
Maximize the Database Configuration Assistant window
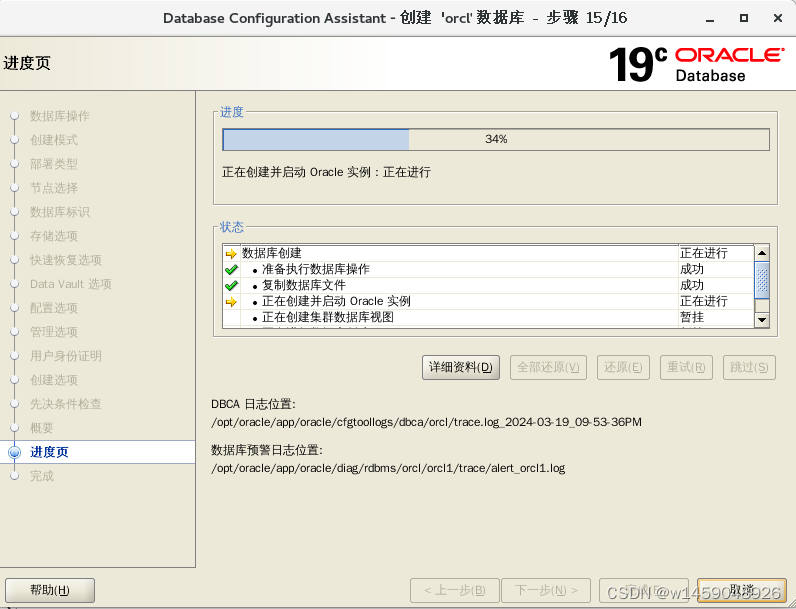744,18
